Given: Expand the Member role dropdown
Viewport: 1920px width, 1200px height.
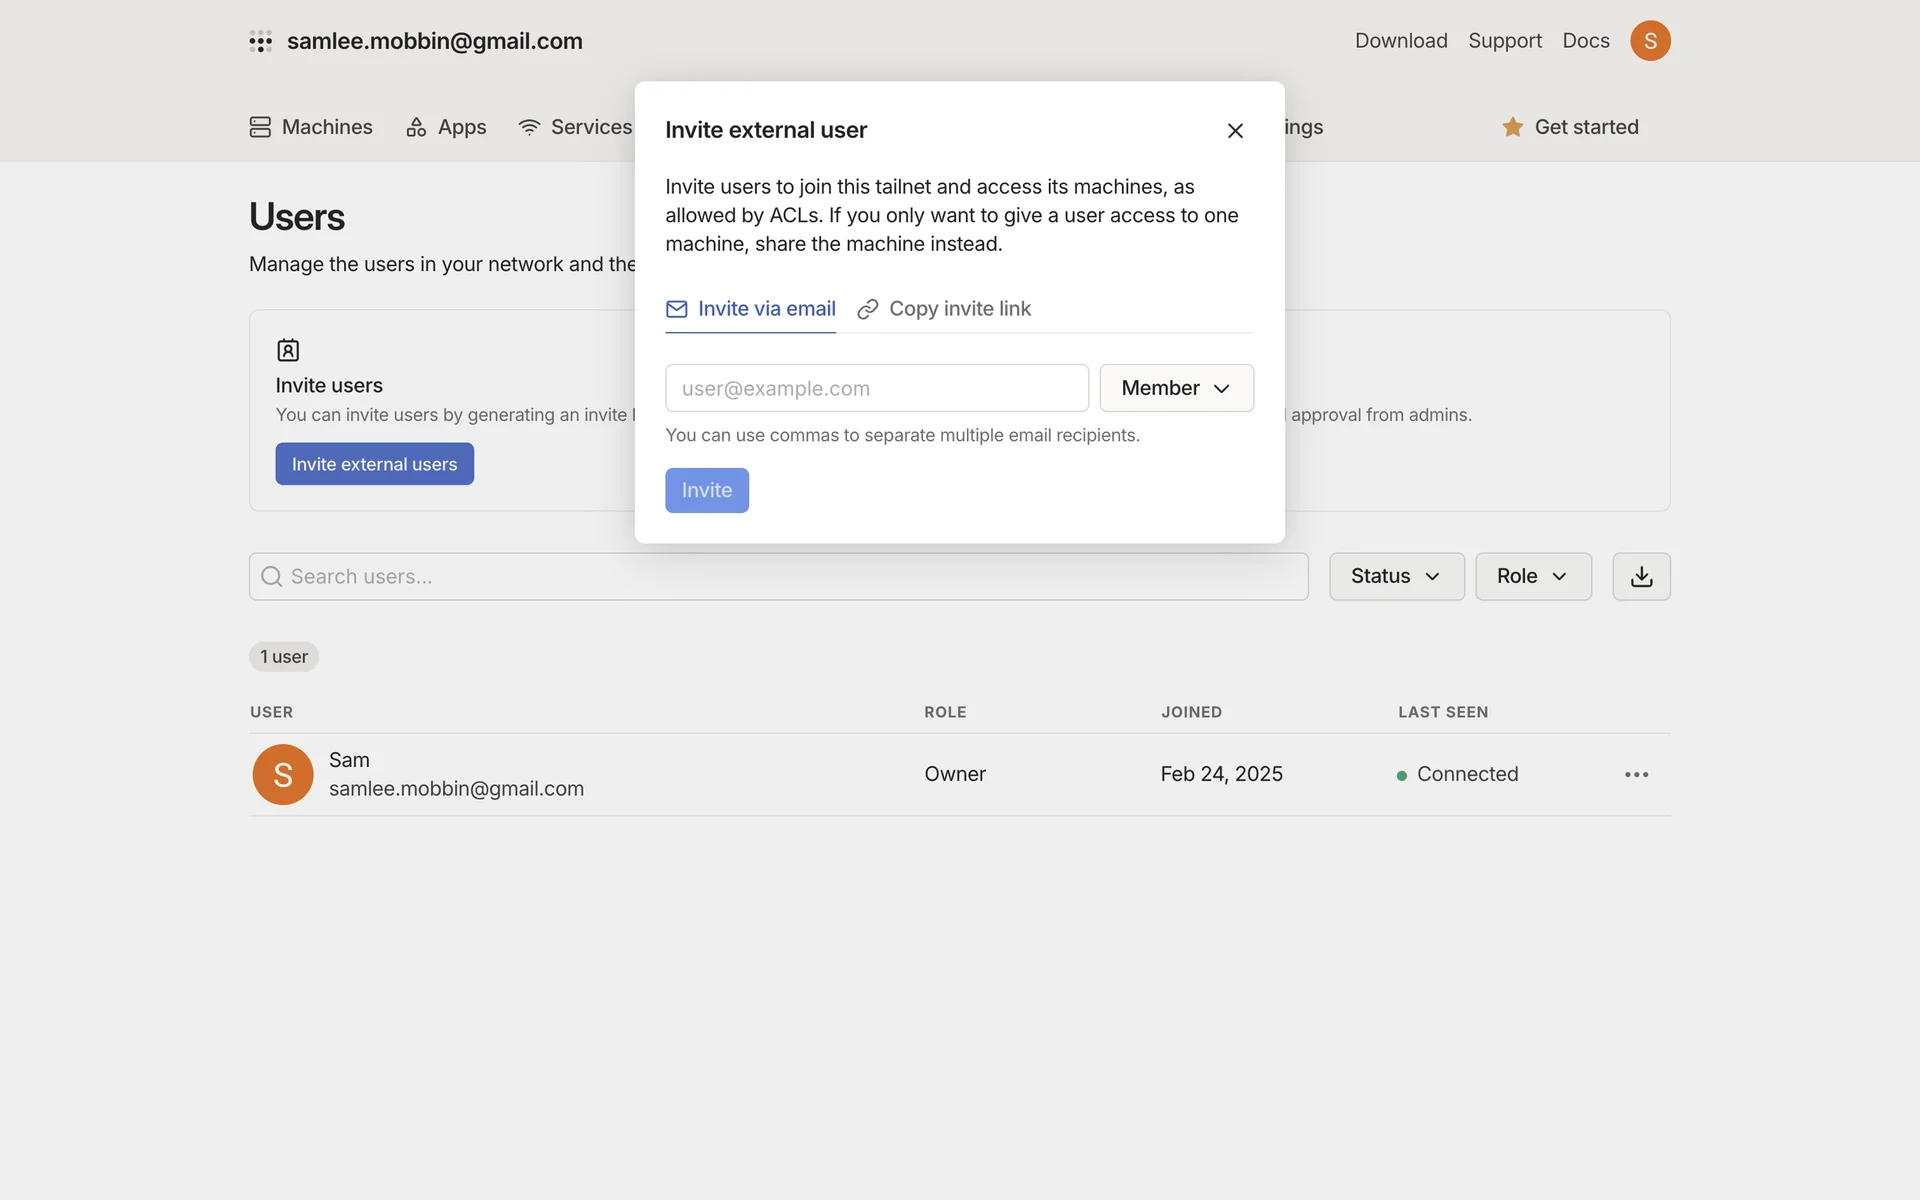Looking at the screenshot, I should point(1176,388).
